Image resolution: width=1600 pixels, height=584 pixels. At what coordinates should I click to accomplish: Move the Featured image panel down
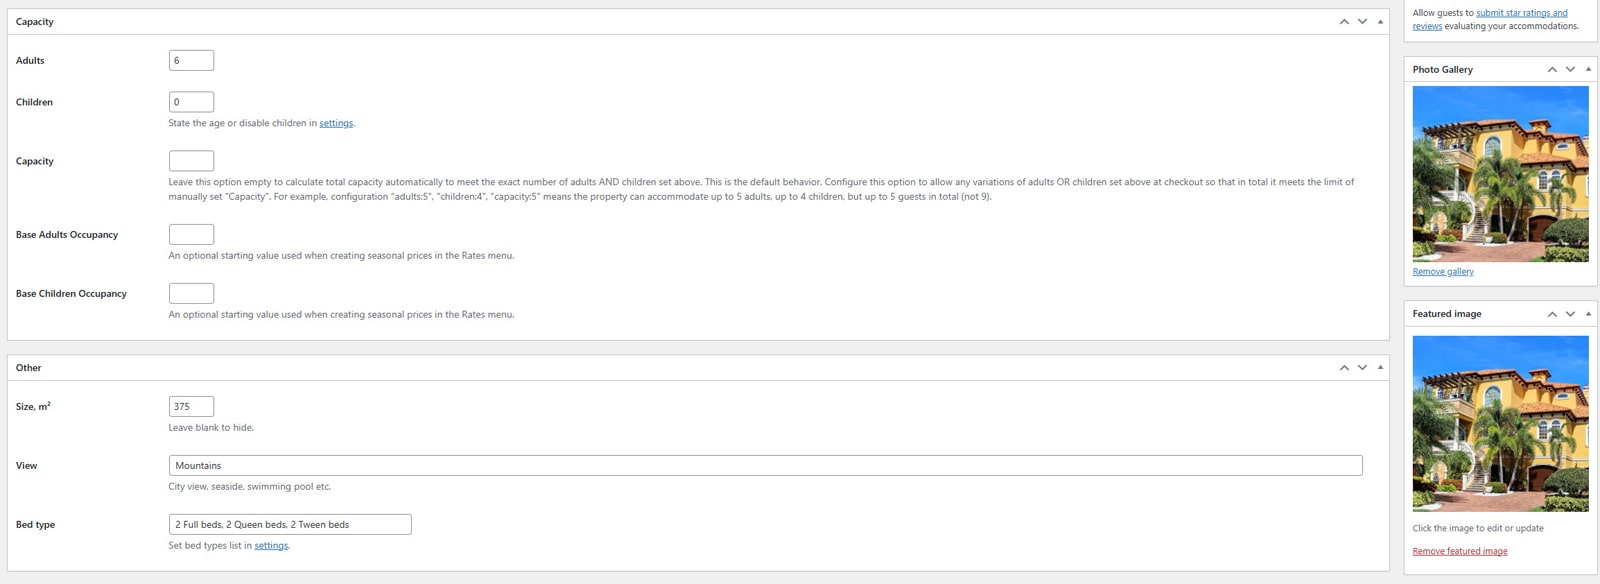pyautogui.click(x=1570, y=313)
